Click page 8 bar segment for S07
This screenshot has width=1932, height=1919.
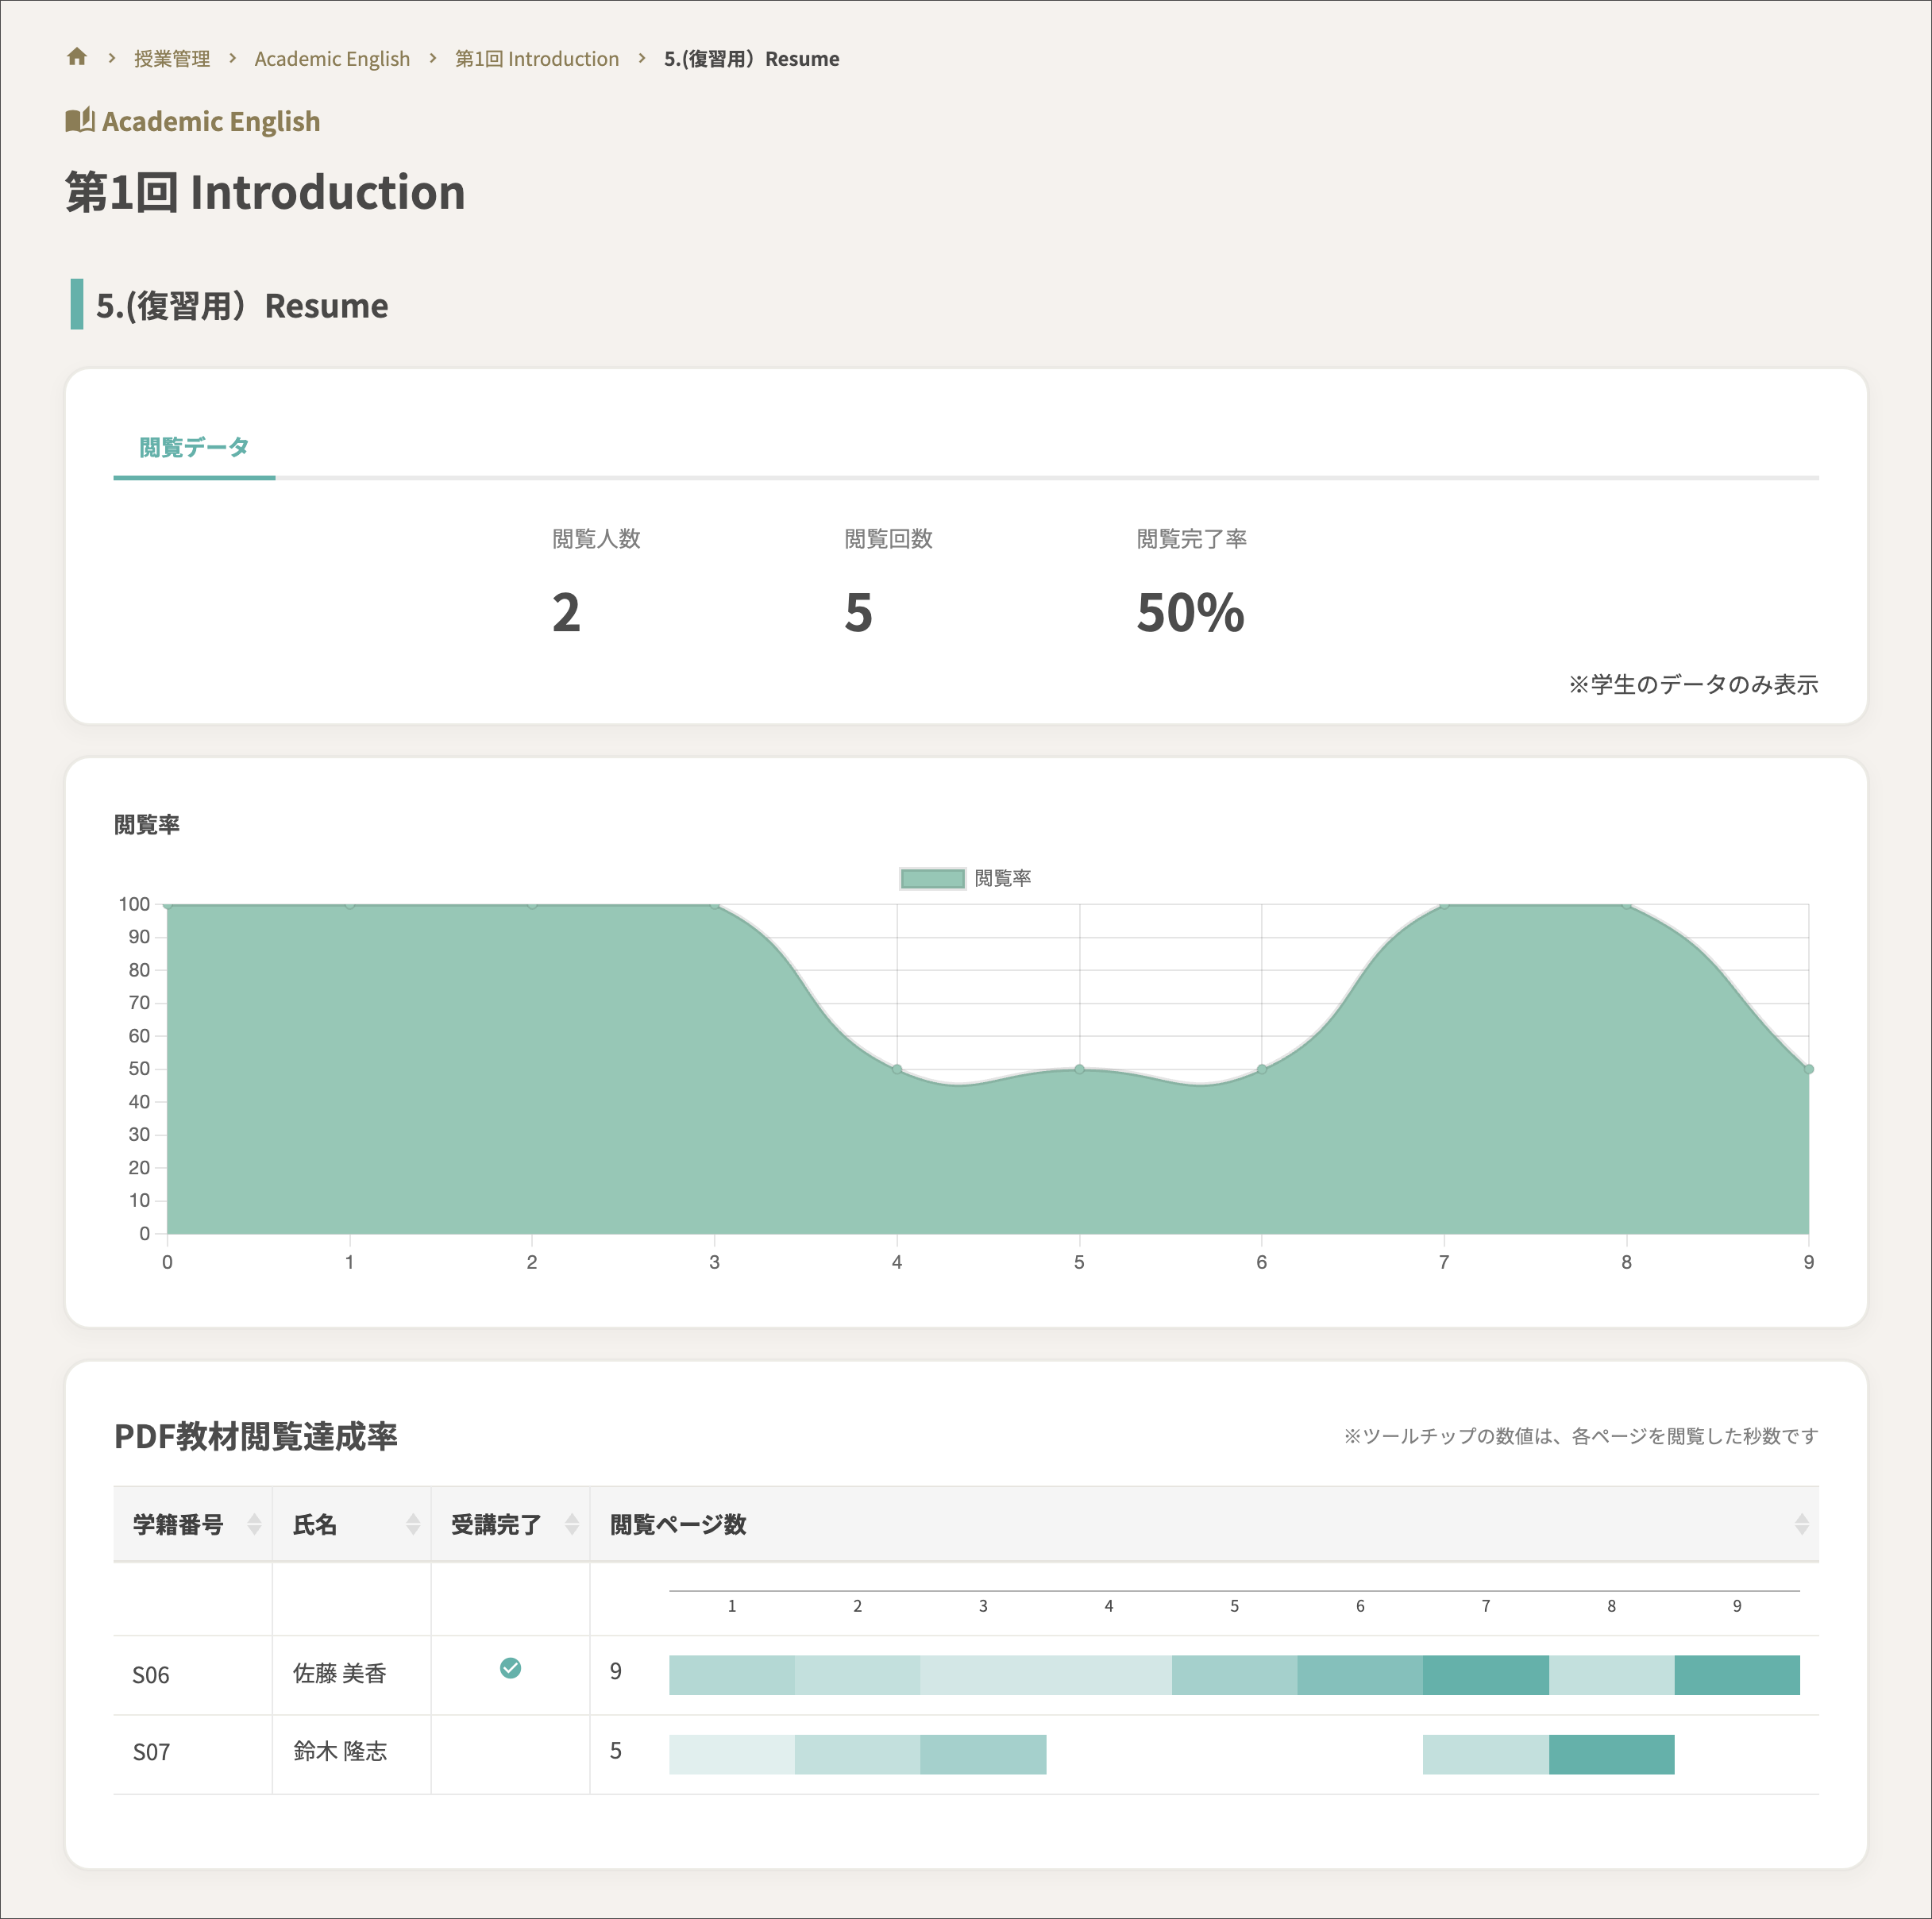coord(1611,1754)
